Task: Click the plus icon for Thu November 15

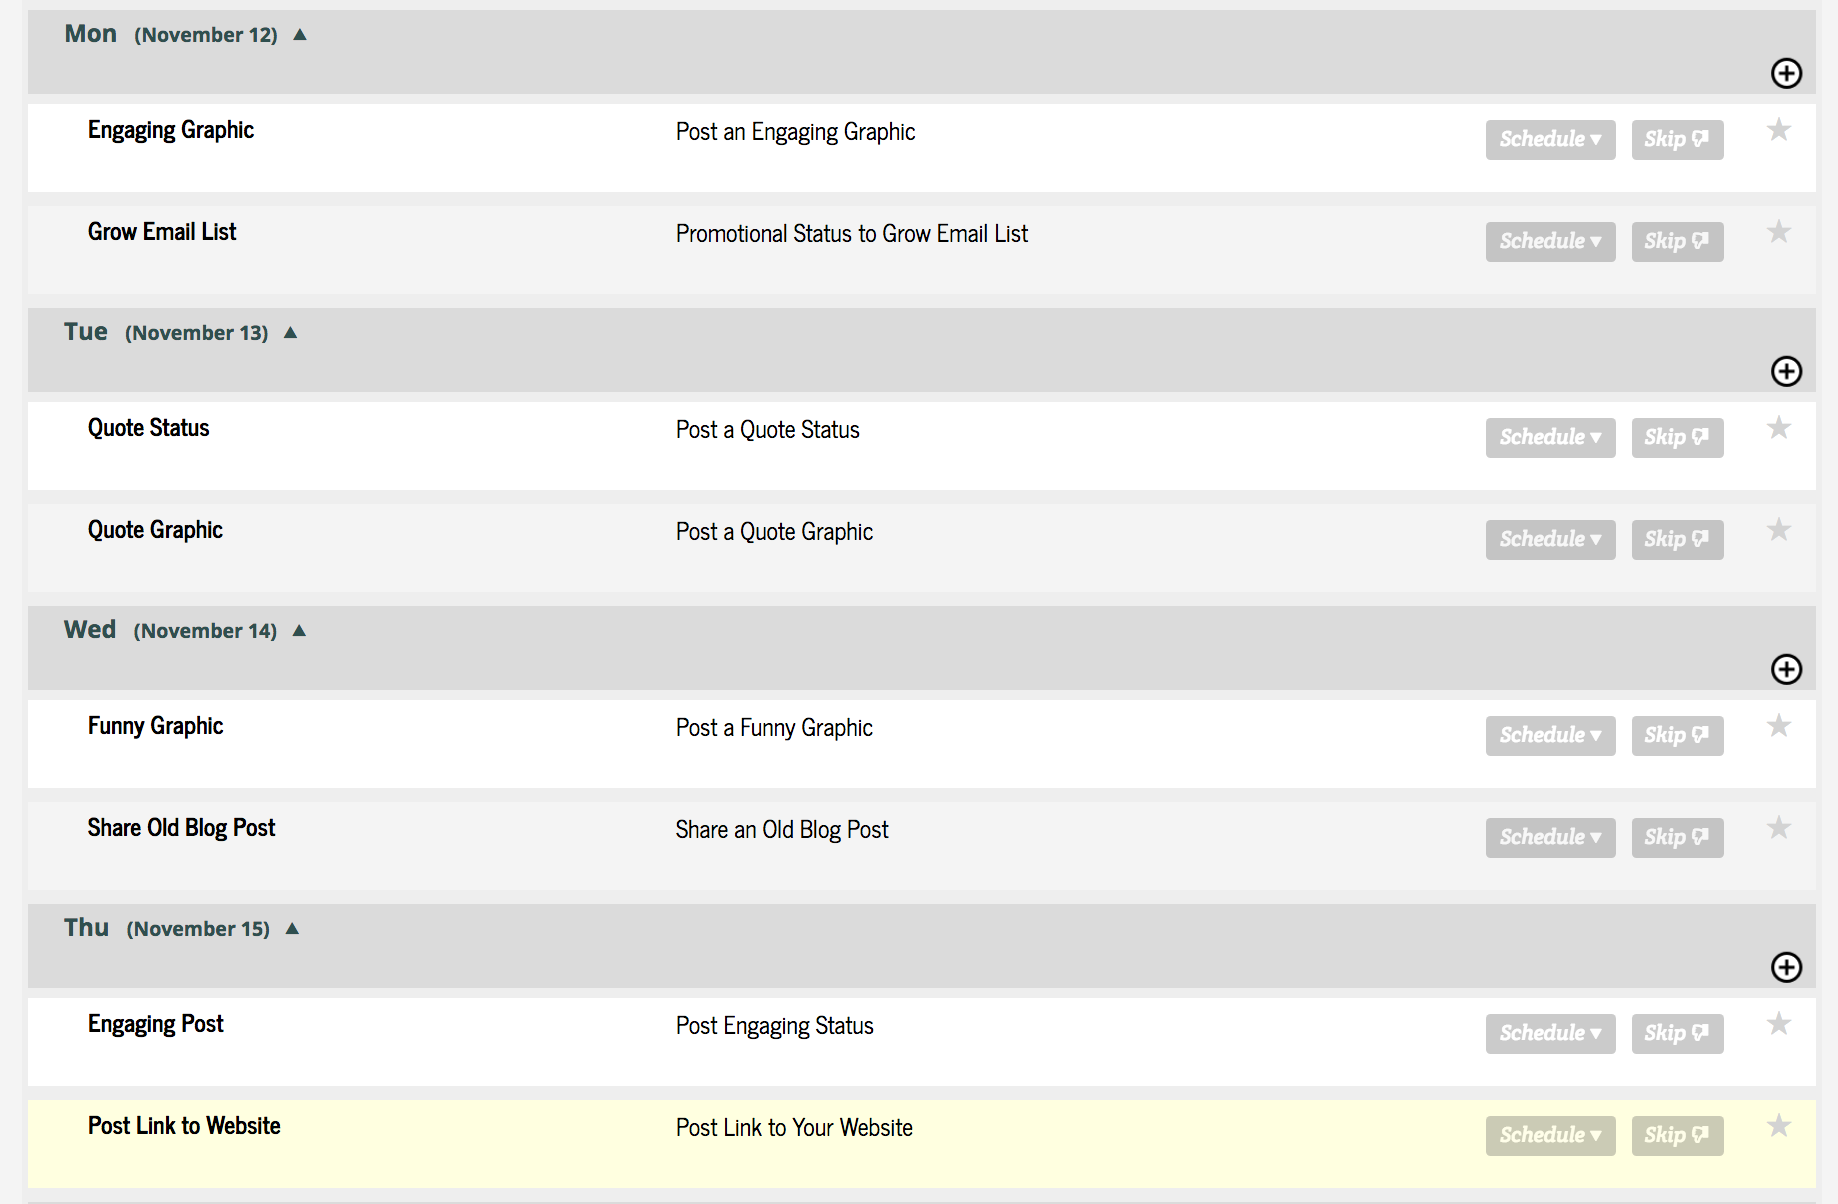Action: click(1786, 967)
